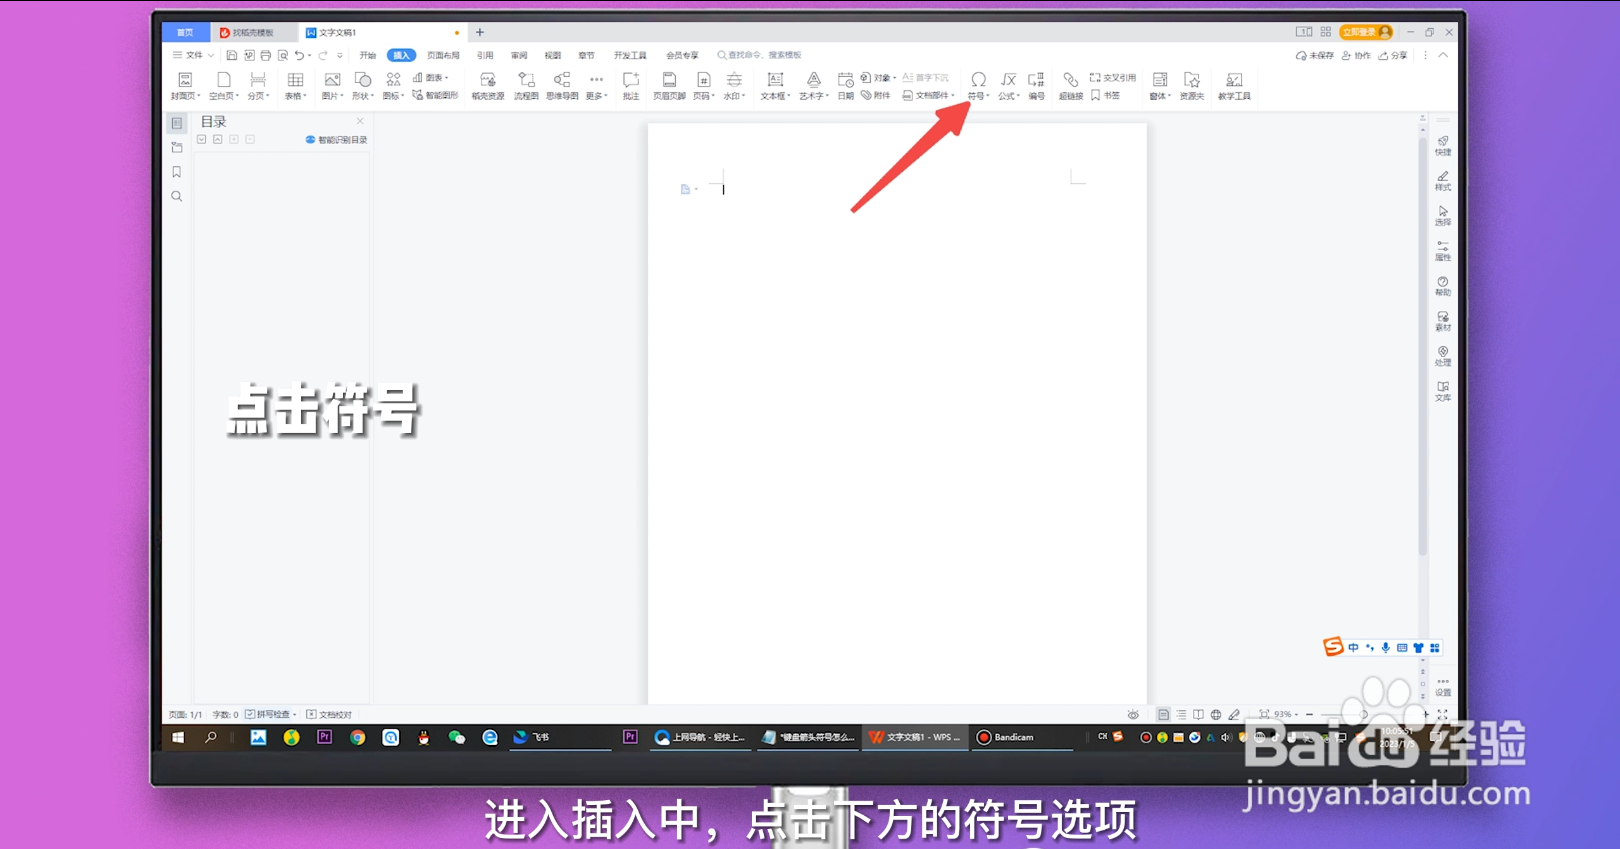
Task: Open the 图片 picture dropdown
Action: (332, 85)
